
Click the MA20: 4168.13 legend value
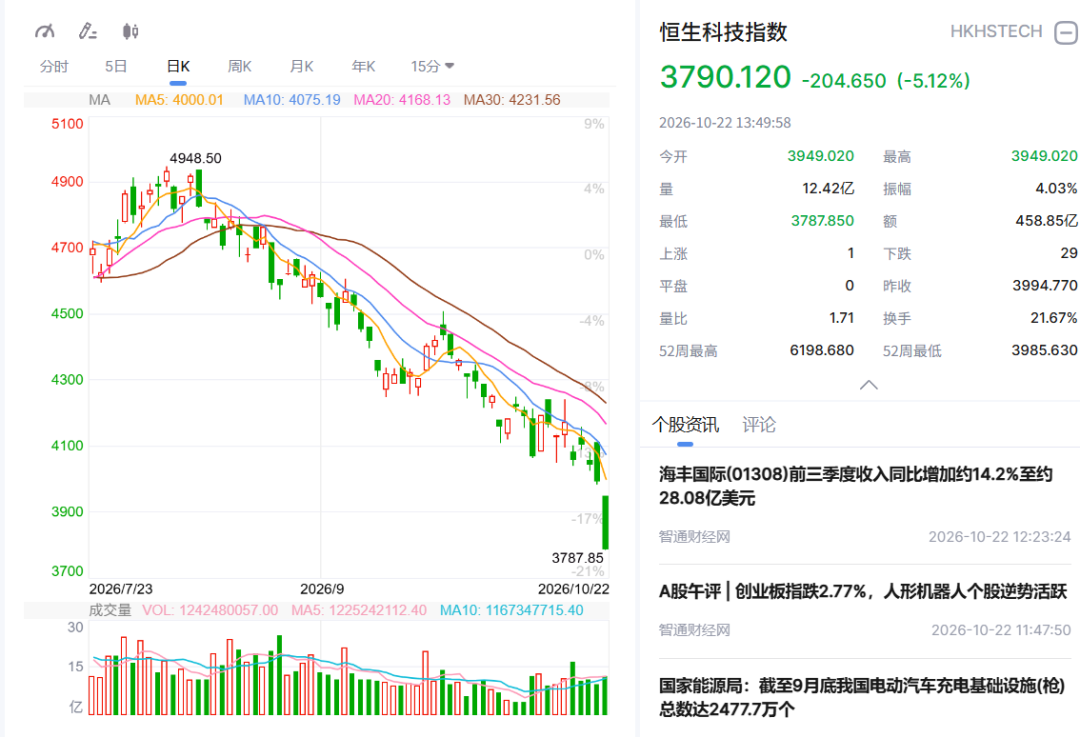pos(402,100)
